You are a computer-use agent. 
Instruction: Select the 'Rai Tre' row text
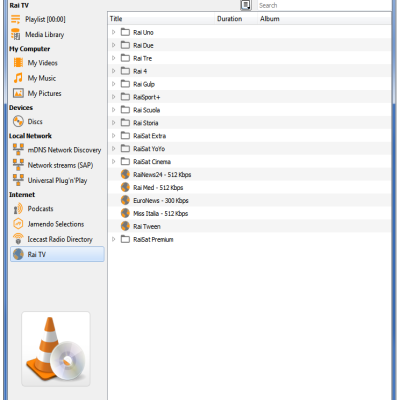point(142,58)
